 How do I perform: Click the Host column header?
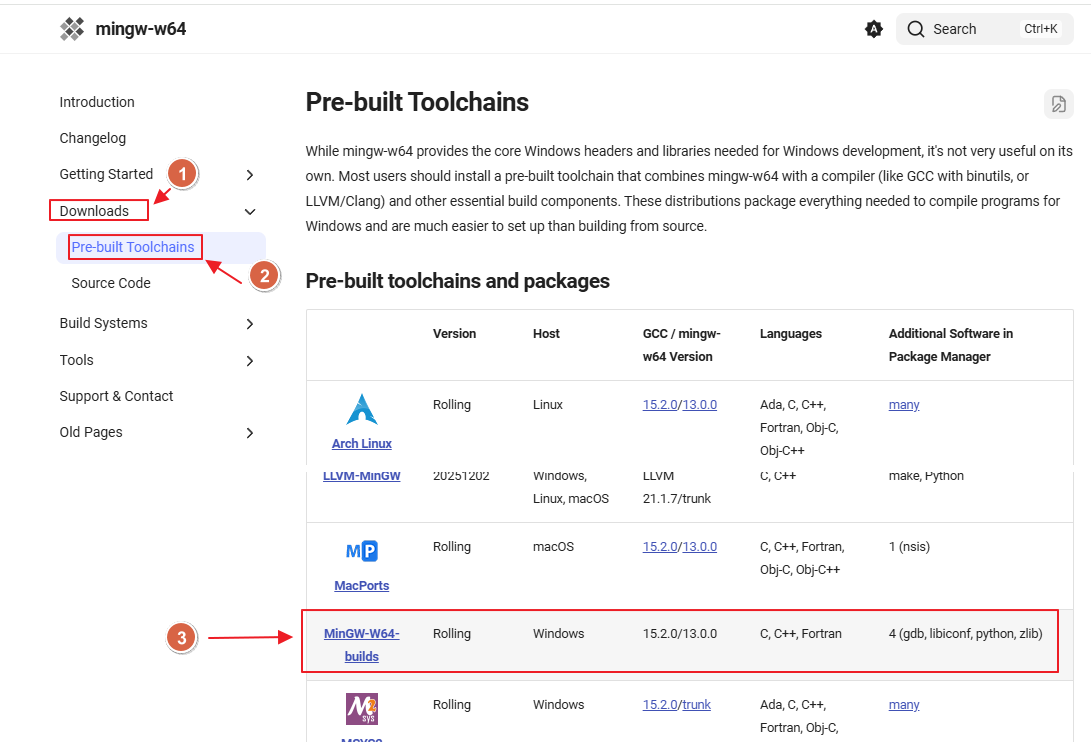(x=546, y=334)
